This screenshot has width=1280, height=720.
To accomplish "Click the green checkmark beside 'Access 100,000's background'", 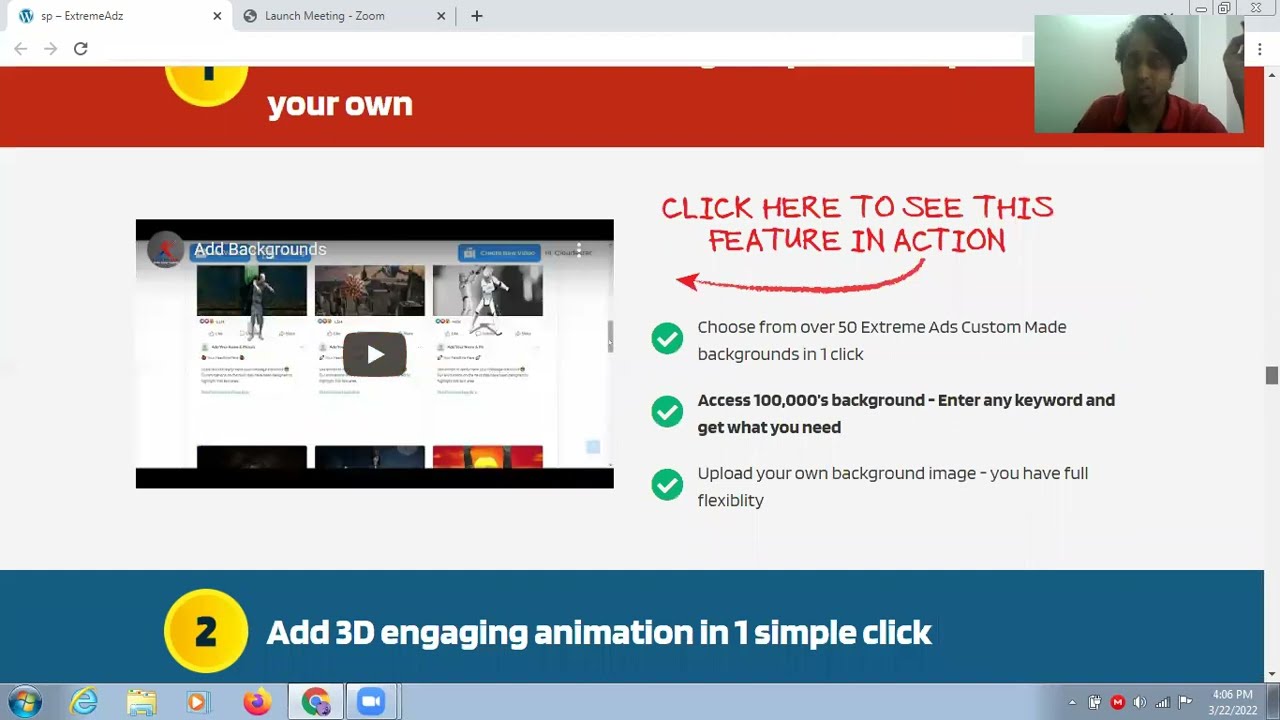I will click(667, 412).
